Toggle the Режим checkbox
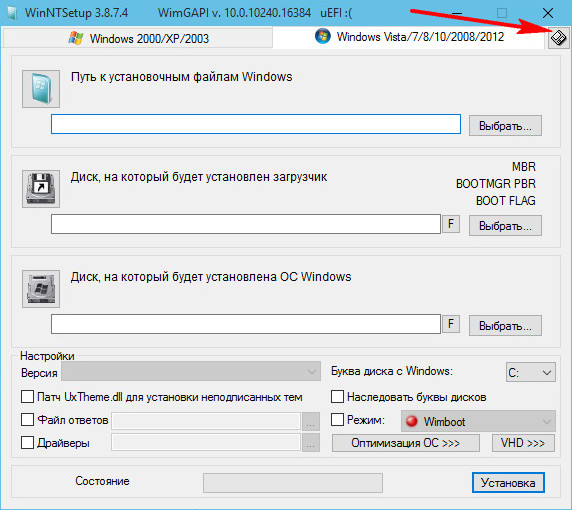 (x=337, y=420)
